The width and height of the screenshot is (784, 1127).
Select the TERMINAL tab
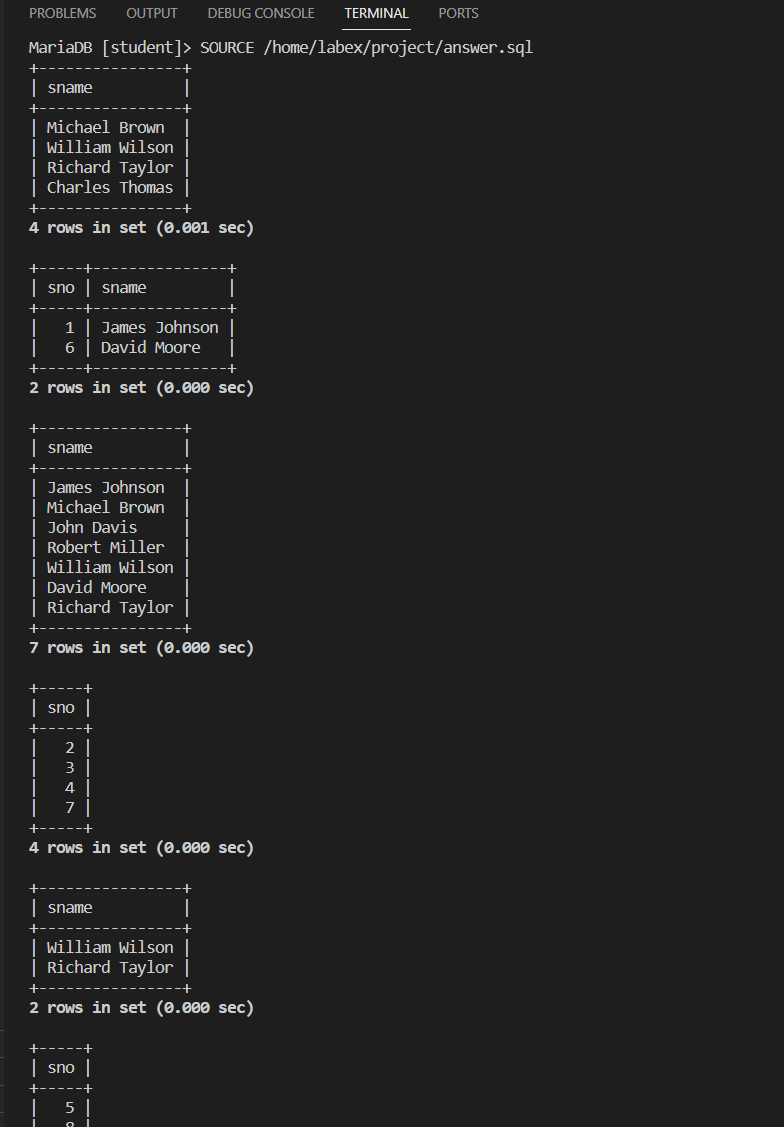(376, 13)
